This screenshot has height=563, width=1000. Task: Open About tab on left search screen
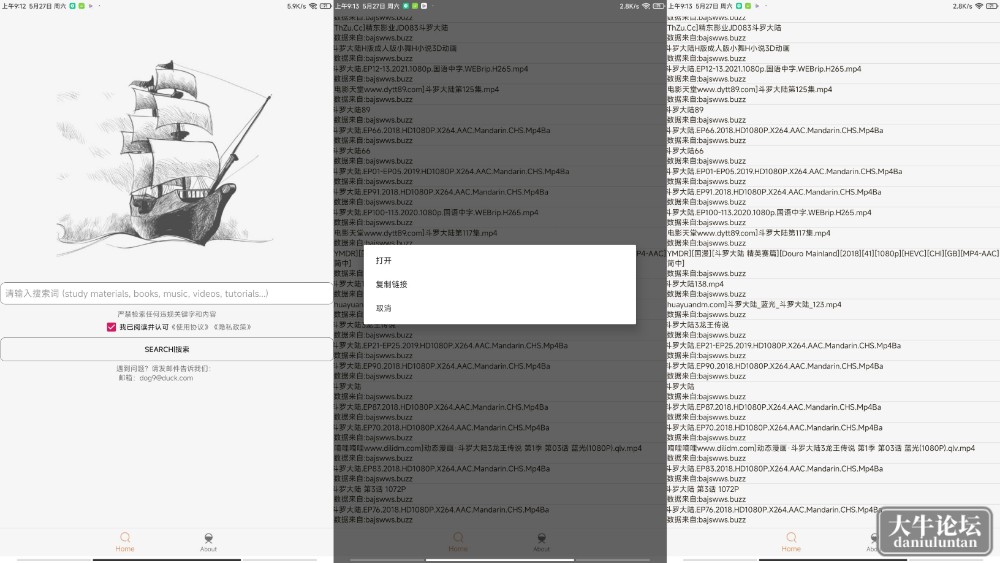pos(209,542)
